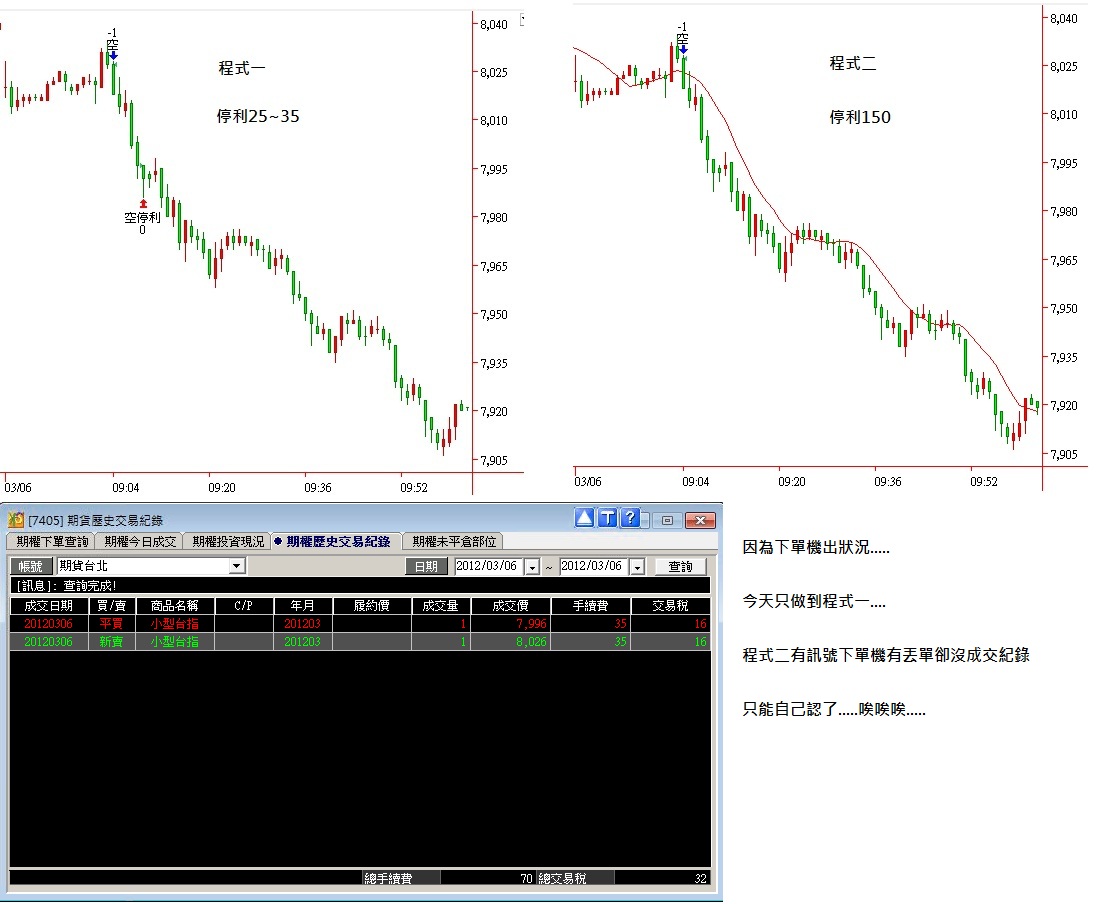The width and height of the screenshot is (1106, 904).
Task: Close the 期貨歷史交易紀錄 window
Action: click(700, 520)
